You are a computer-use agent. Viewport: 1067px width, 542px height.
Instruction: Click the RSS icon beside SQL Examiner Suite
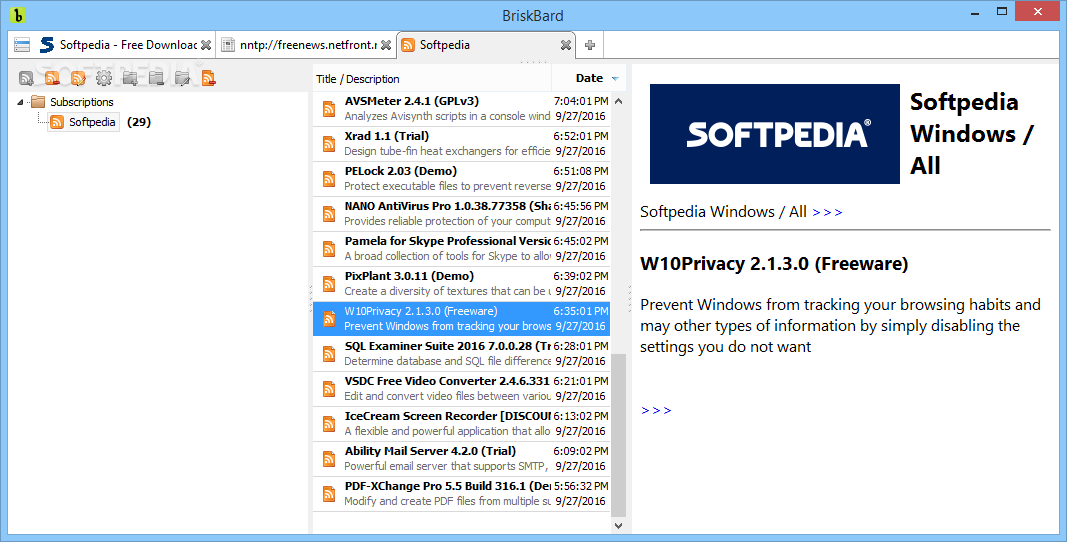tap(329, 354)
